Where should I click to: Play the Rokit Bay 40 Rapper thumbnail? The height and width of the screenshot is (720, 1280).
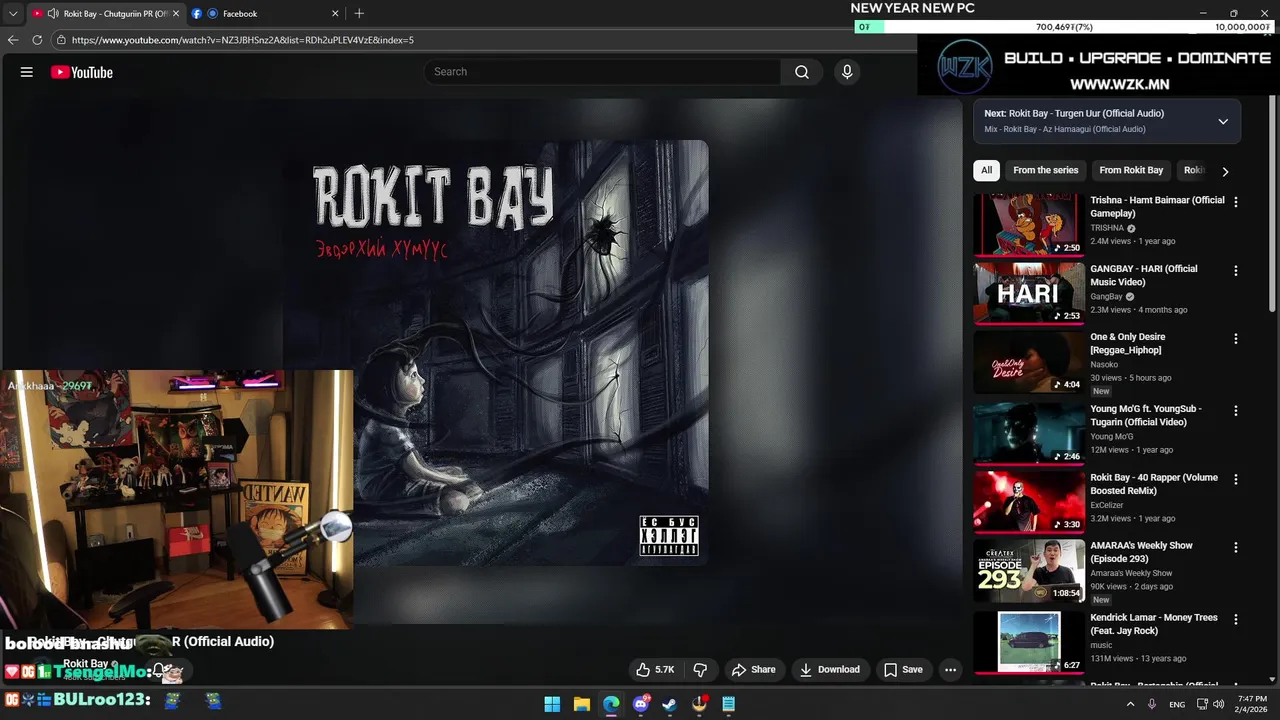click(x=1029, y=502)
